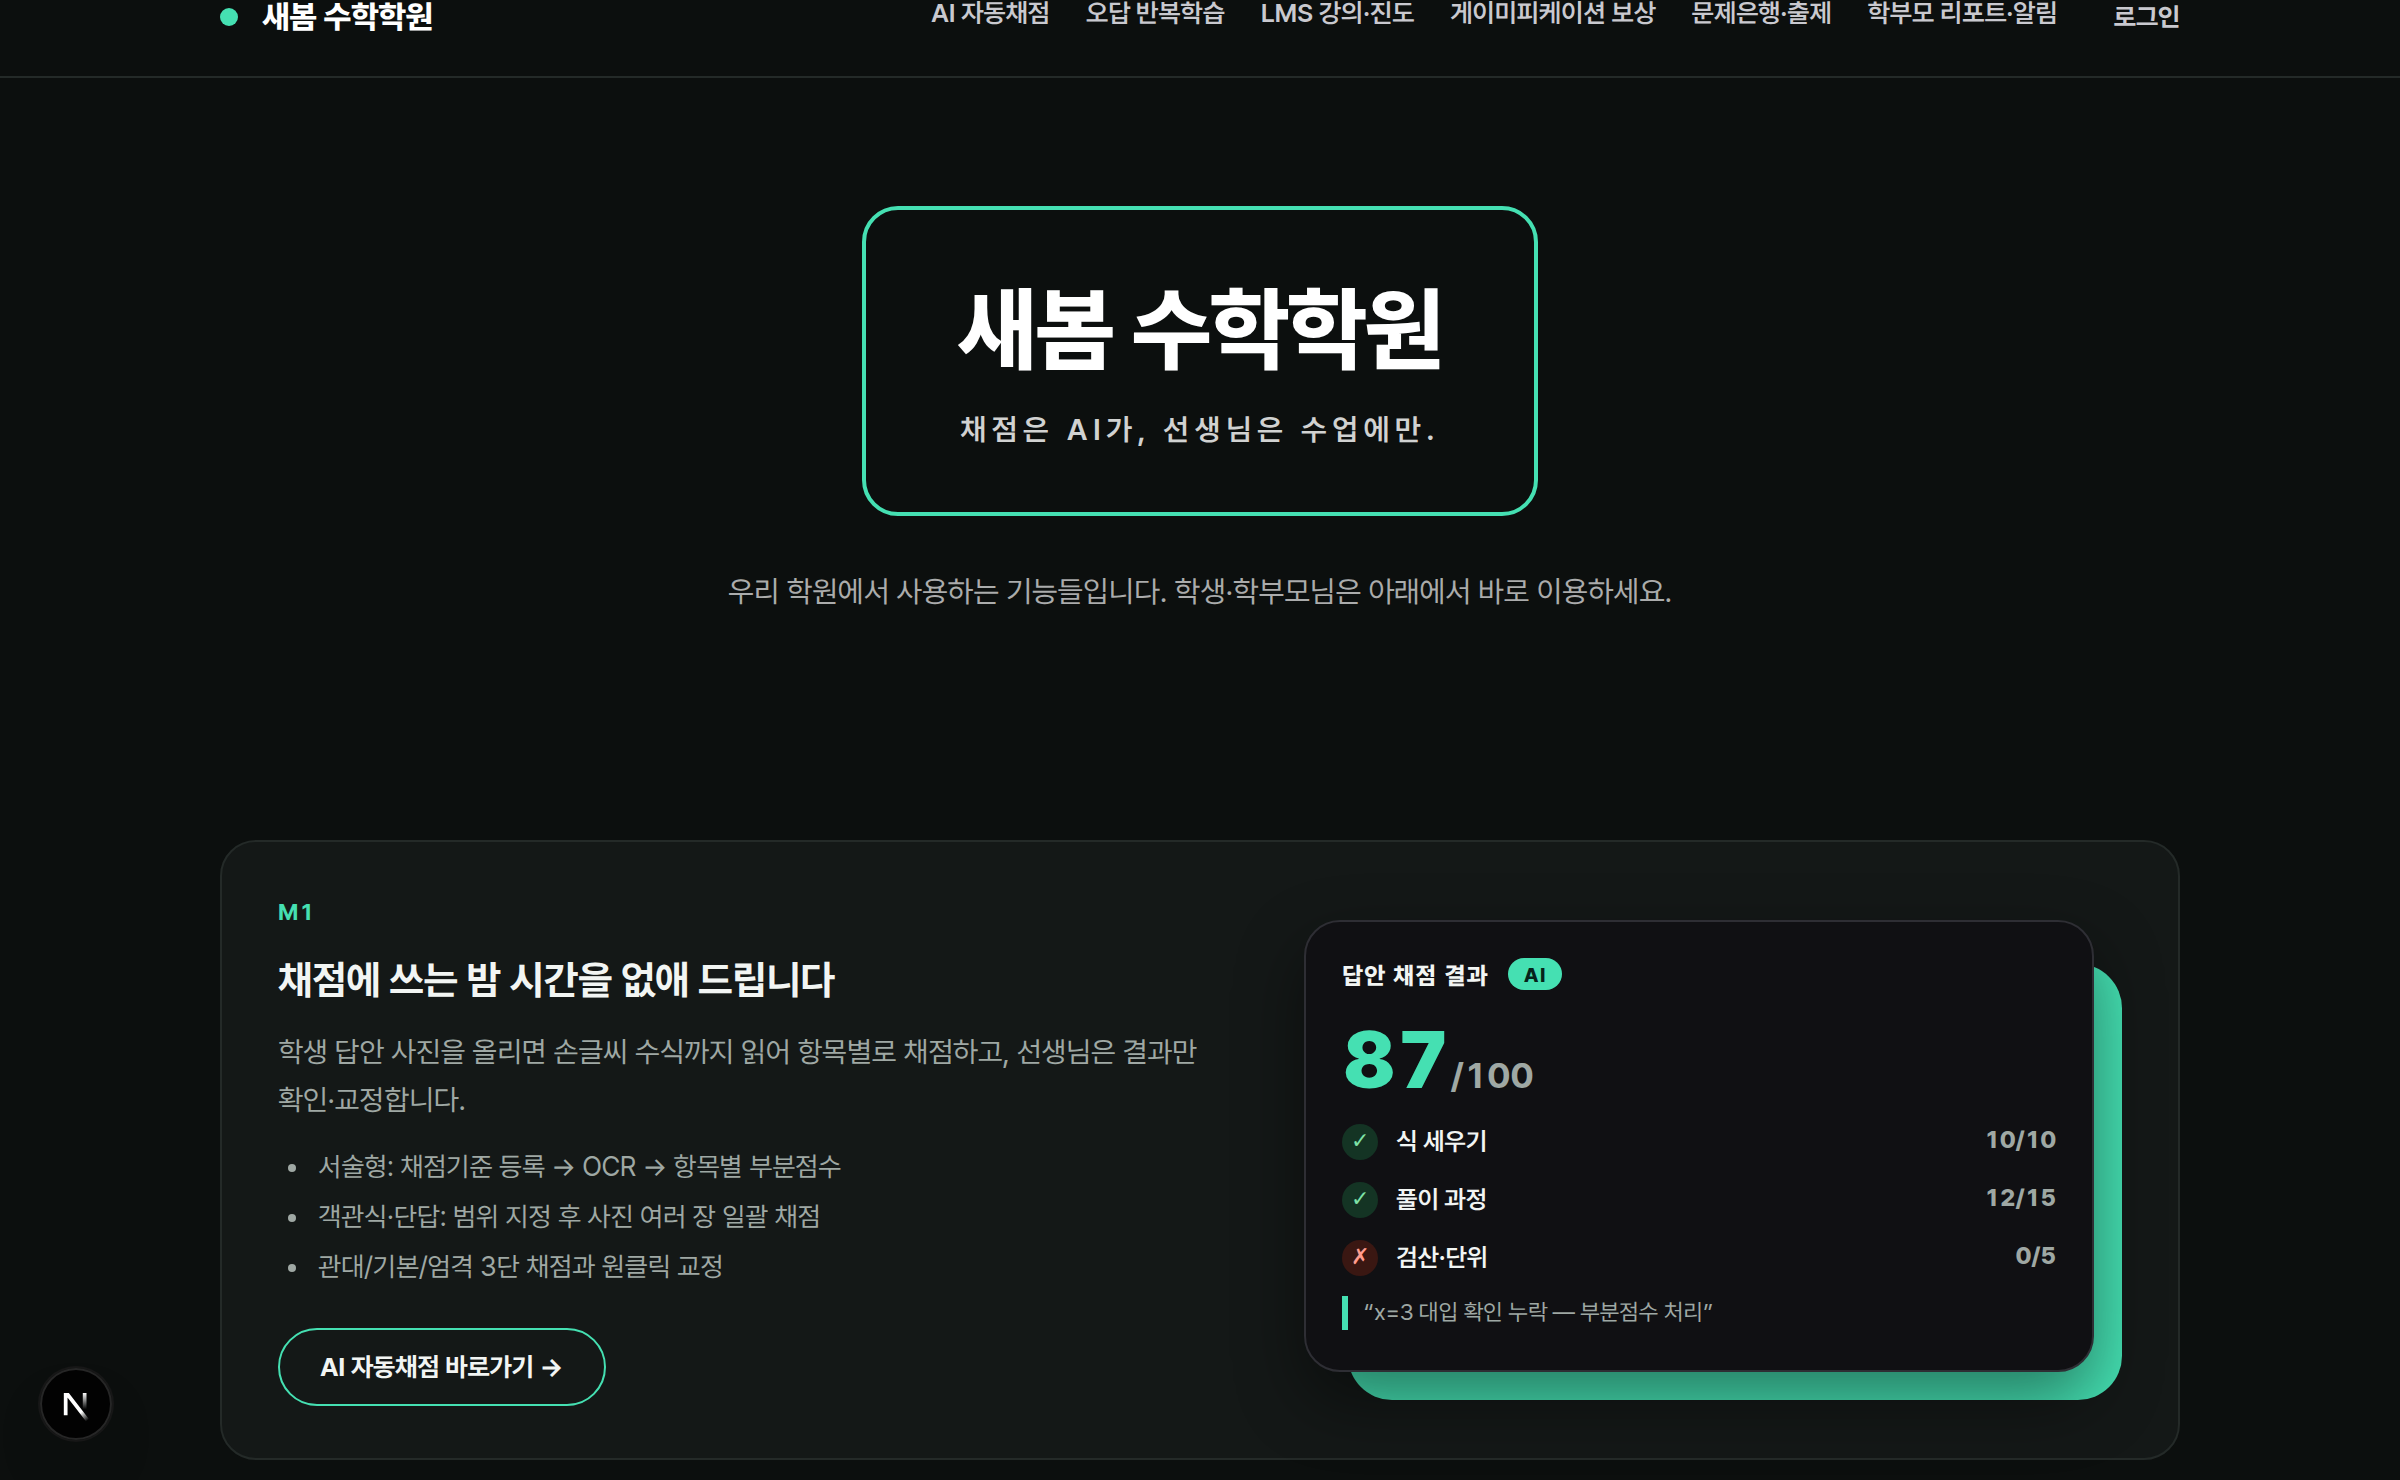Viewport: 2400px width, 1480px height.
Task: Click the intro text 우리 학원에서 사용하는 기능들입니다
Action: (x=946, y=591)
